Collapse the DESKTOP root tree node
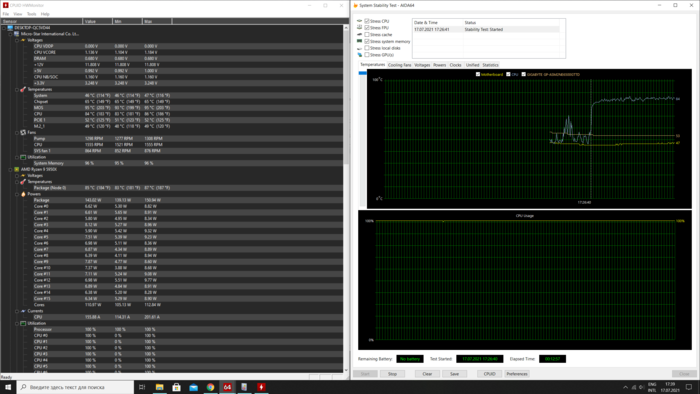700x394 pixels. click(x=4, y=28)
